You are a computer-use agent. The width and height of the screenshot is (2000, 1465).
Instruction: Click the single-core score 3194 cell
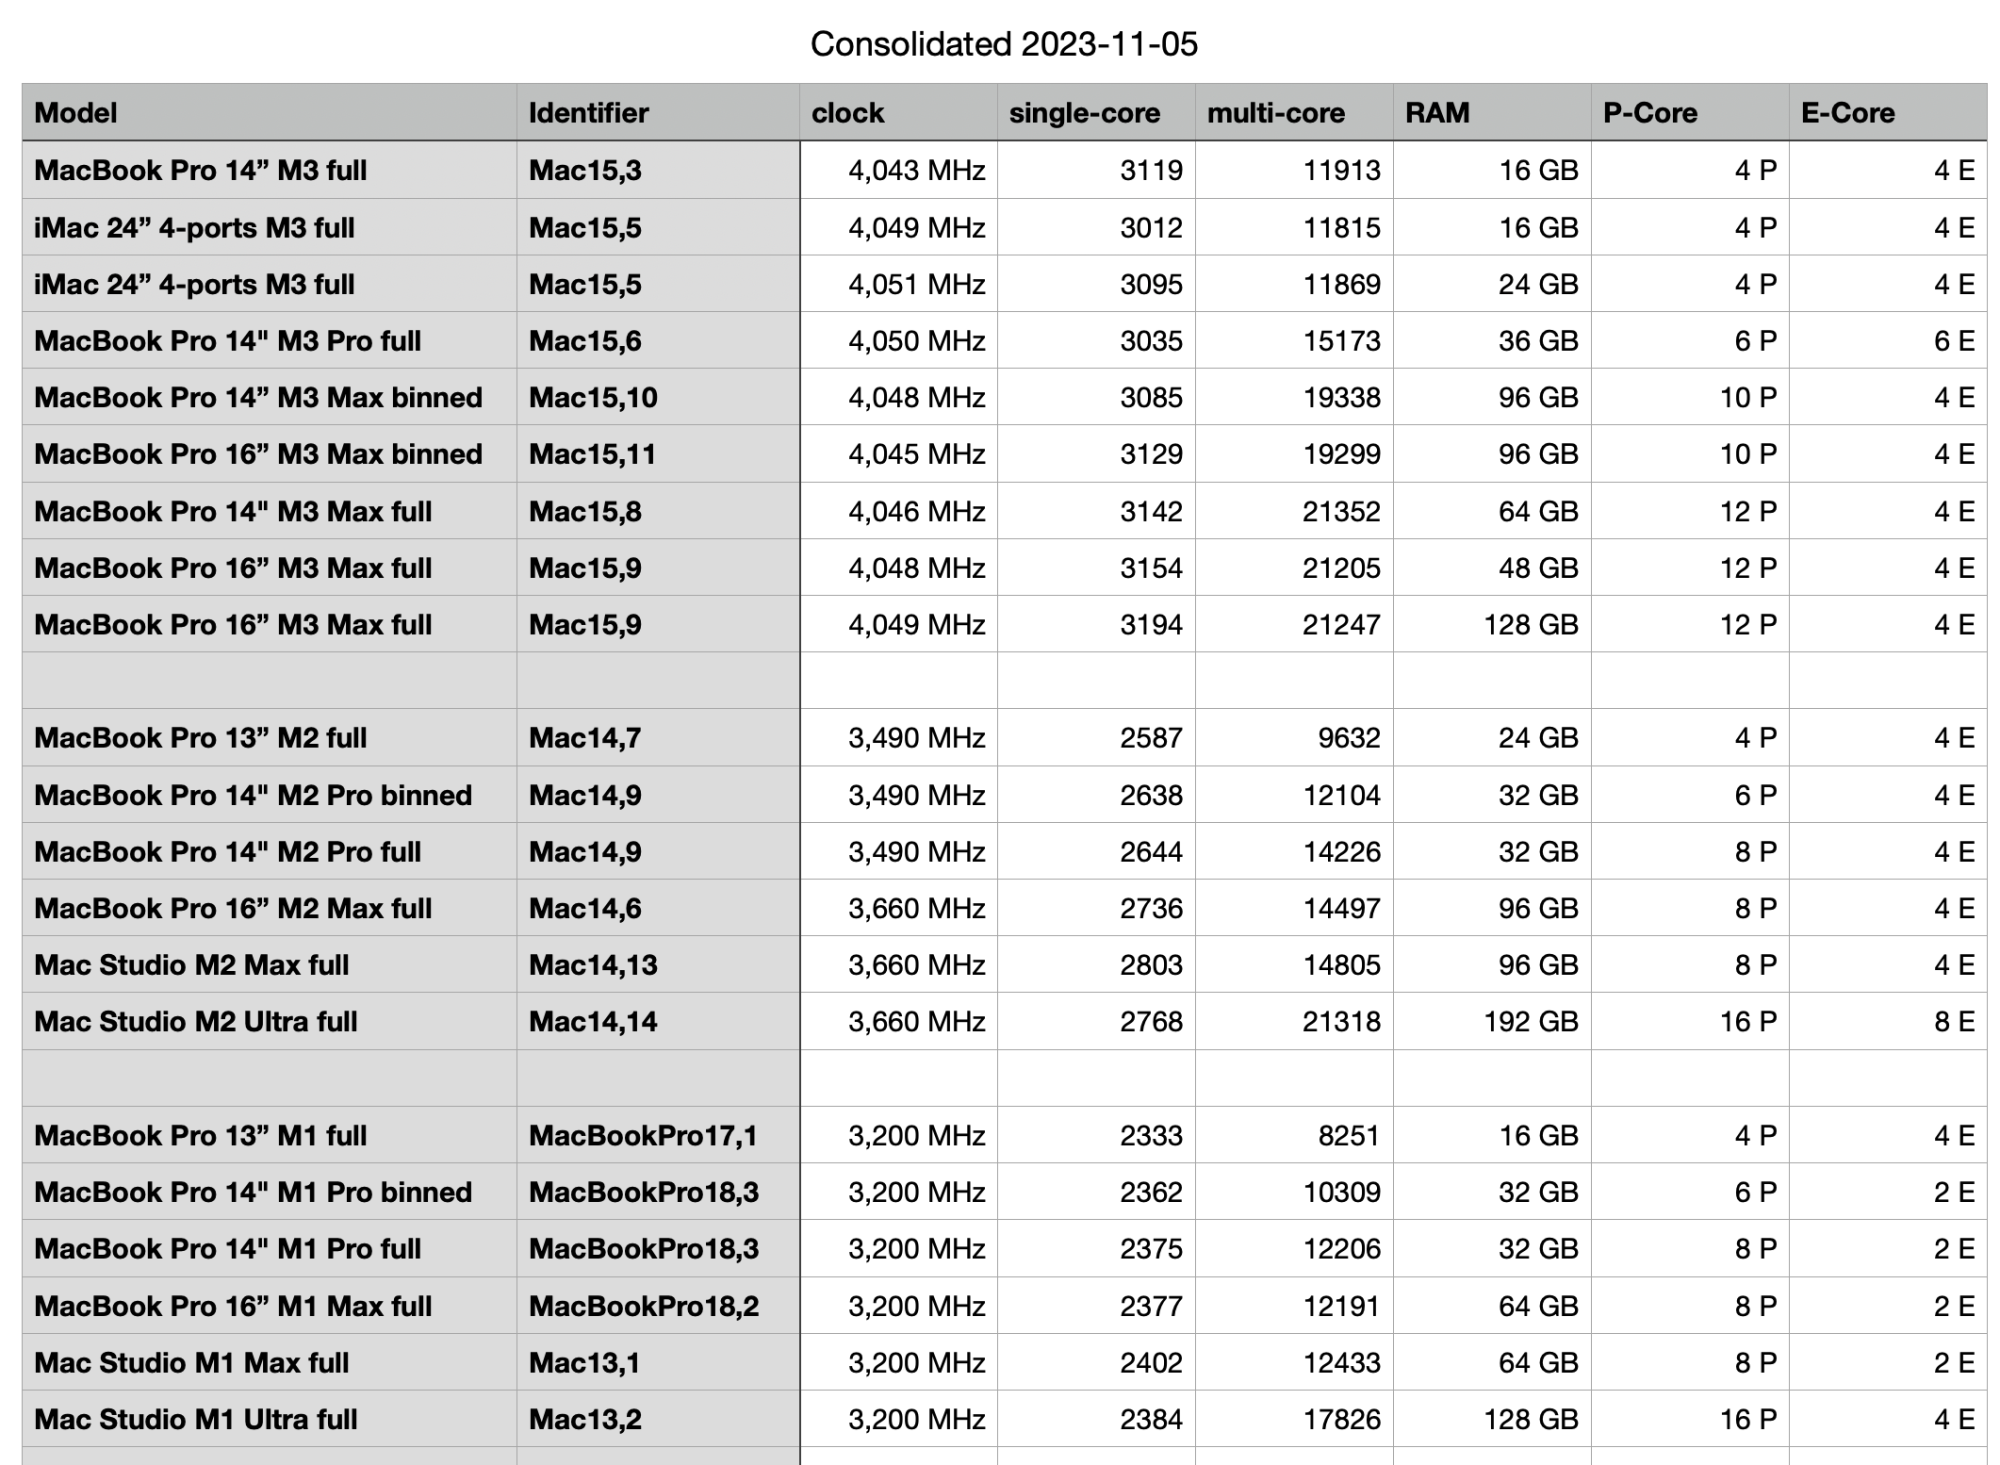point(1150,625)
